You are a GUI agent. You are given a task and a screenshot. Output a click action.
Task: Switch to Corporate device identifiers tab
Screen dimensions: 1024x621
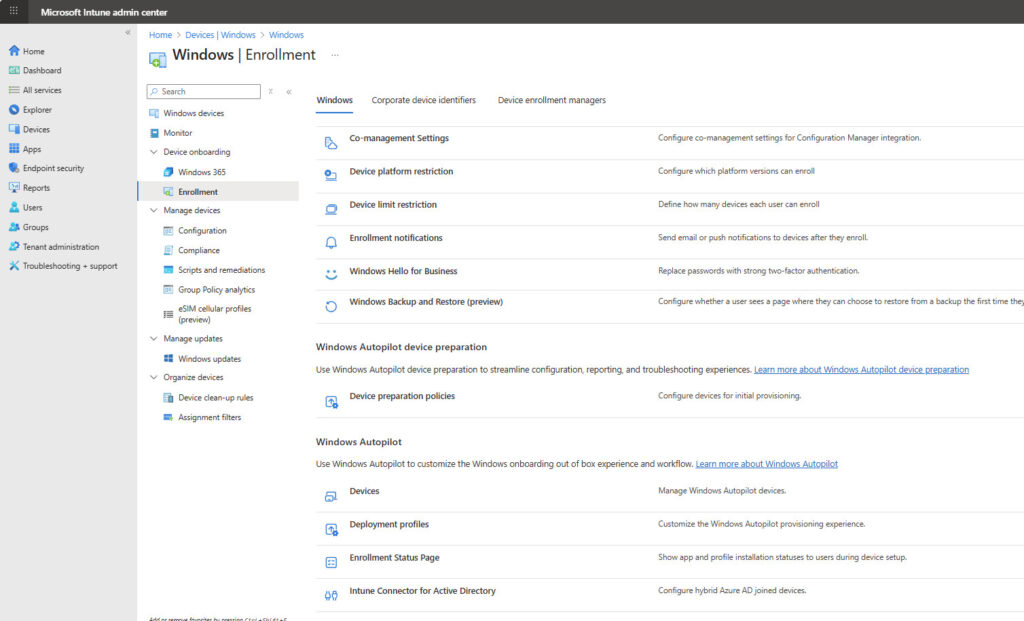tap(423, 100)
